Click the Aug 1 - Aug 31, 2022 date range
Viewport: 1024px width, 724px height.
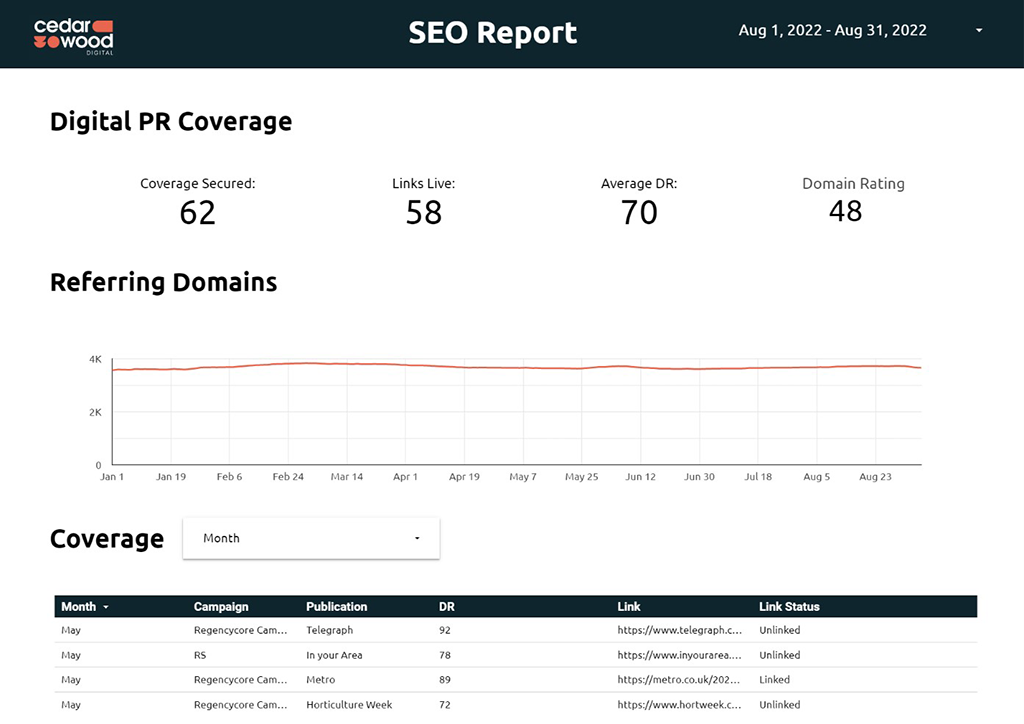[x=832, y=31]
